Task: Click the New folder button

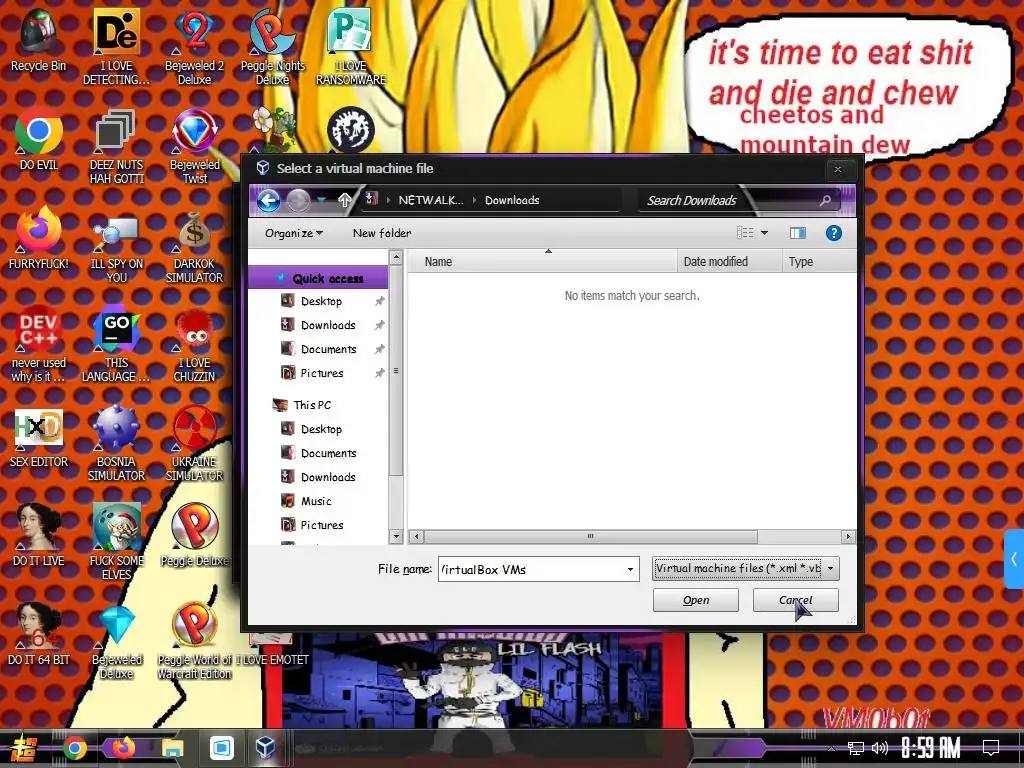Action: [x=382, y=233]
